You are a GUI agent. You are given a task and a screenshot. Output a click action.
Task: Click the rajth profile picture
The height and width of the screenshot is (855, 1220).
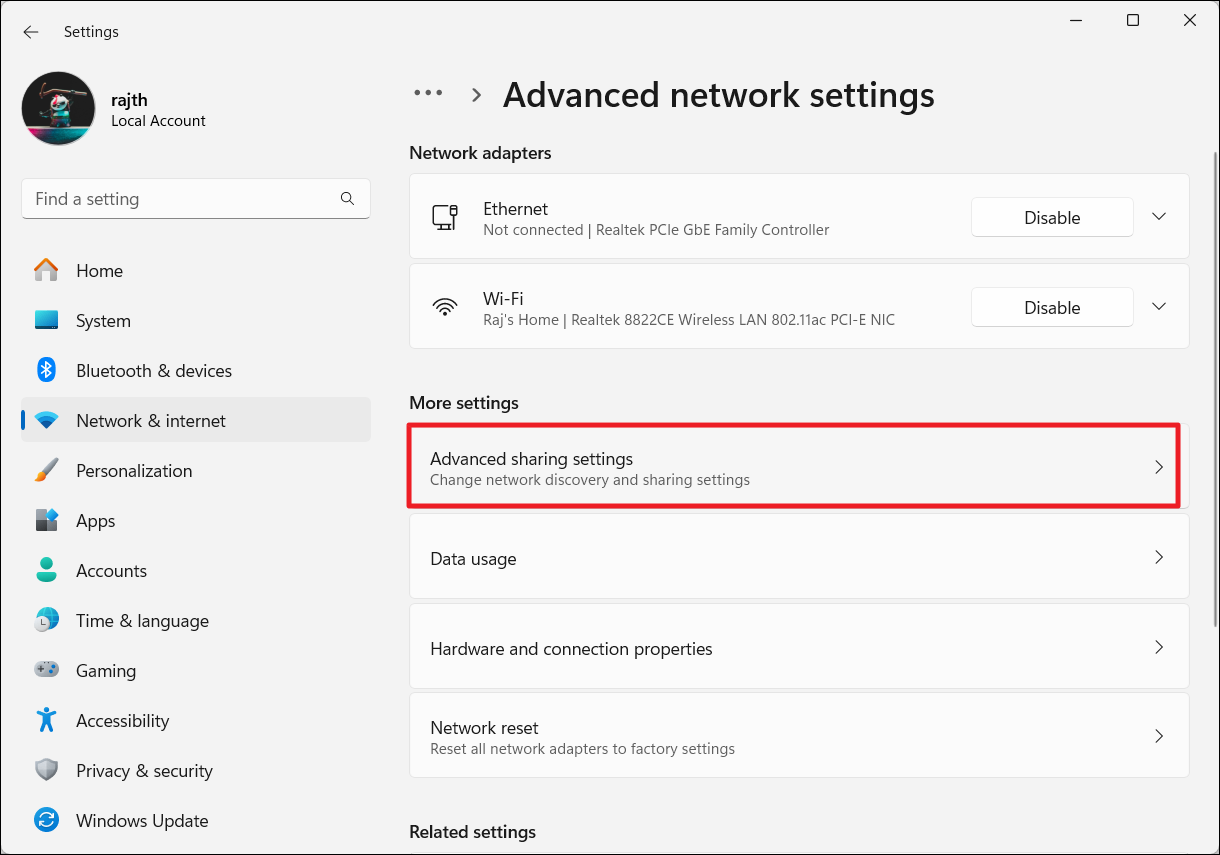point(59,109)
